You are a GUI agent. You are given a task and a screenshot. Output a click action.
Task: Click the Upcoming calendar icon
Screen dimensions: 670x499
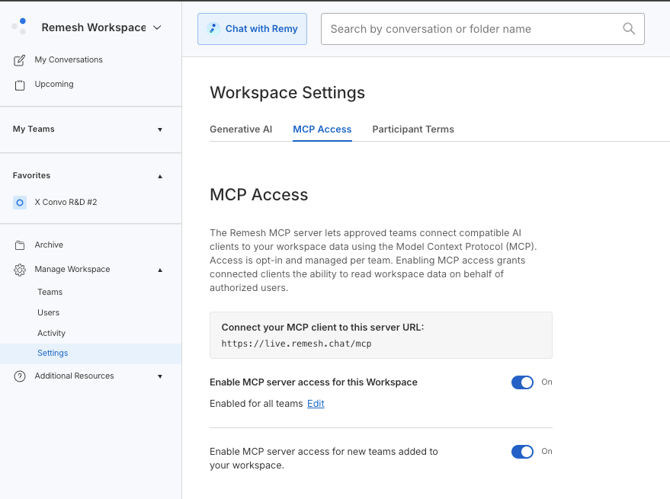[x=20, y=85]
